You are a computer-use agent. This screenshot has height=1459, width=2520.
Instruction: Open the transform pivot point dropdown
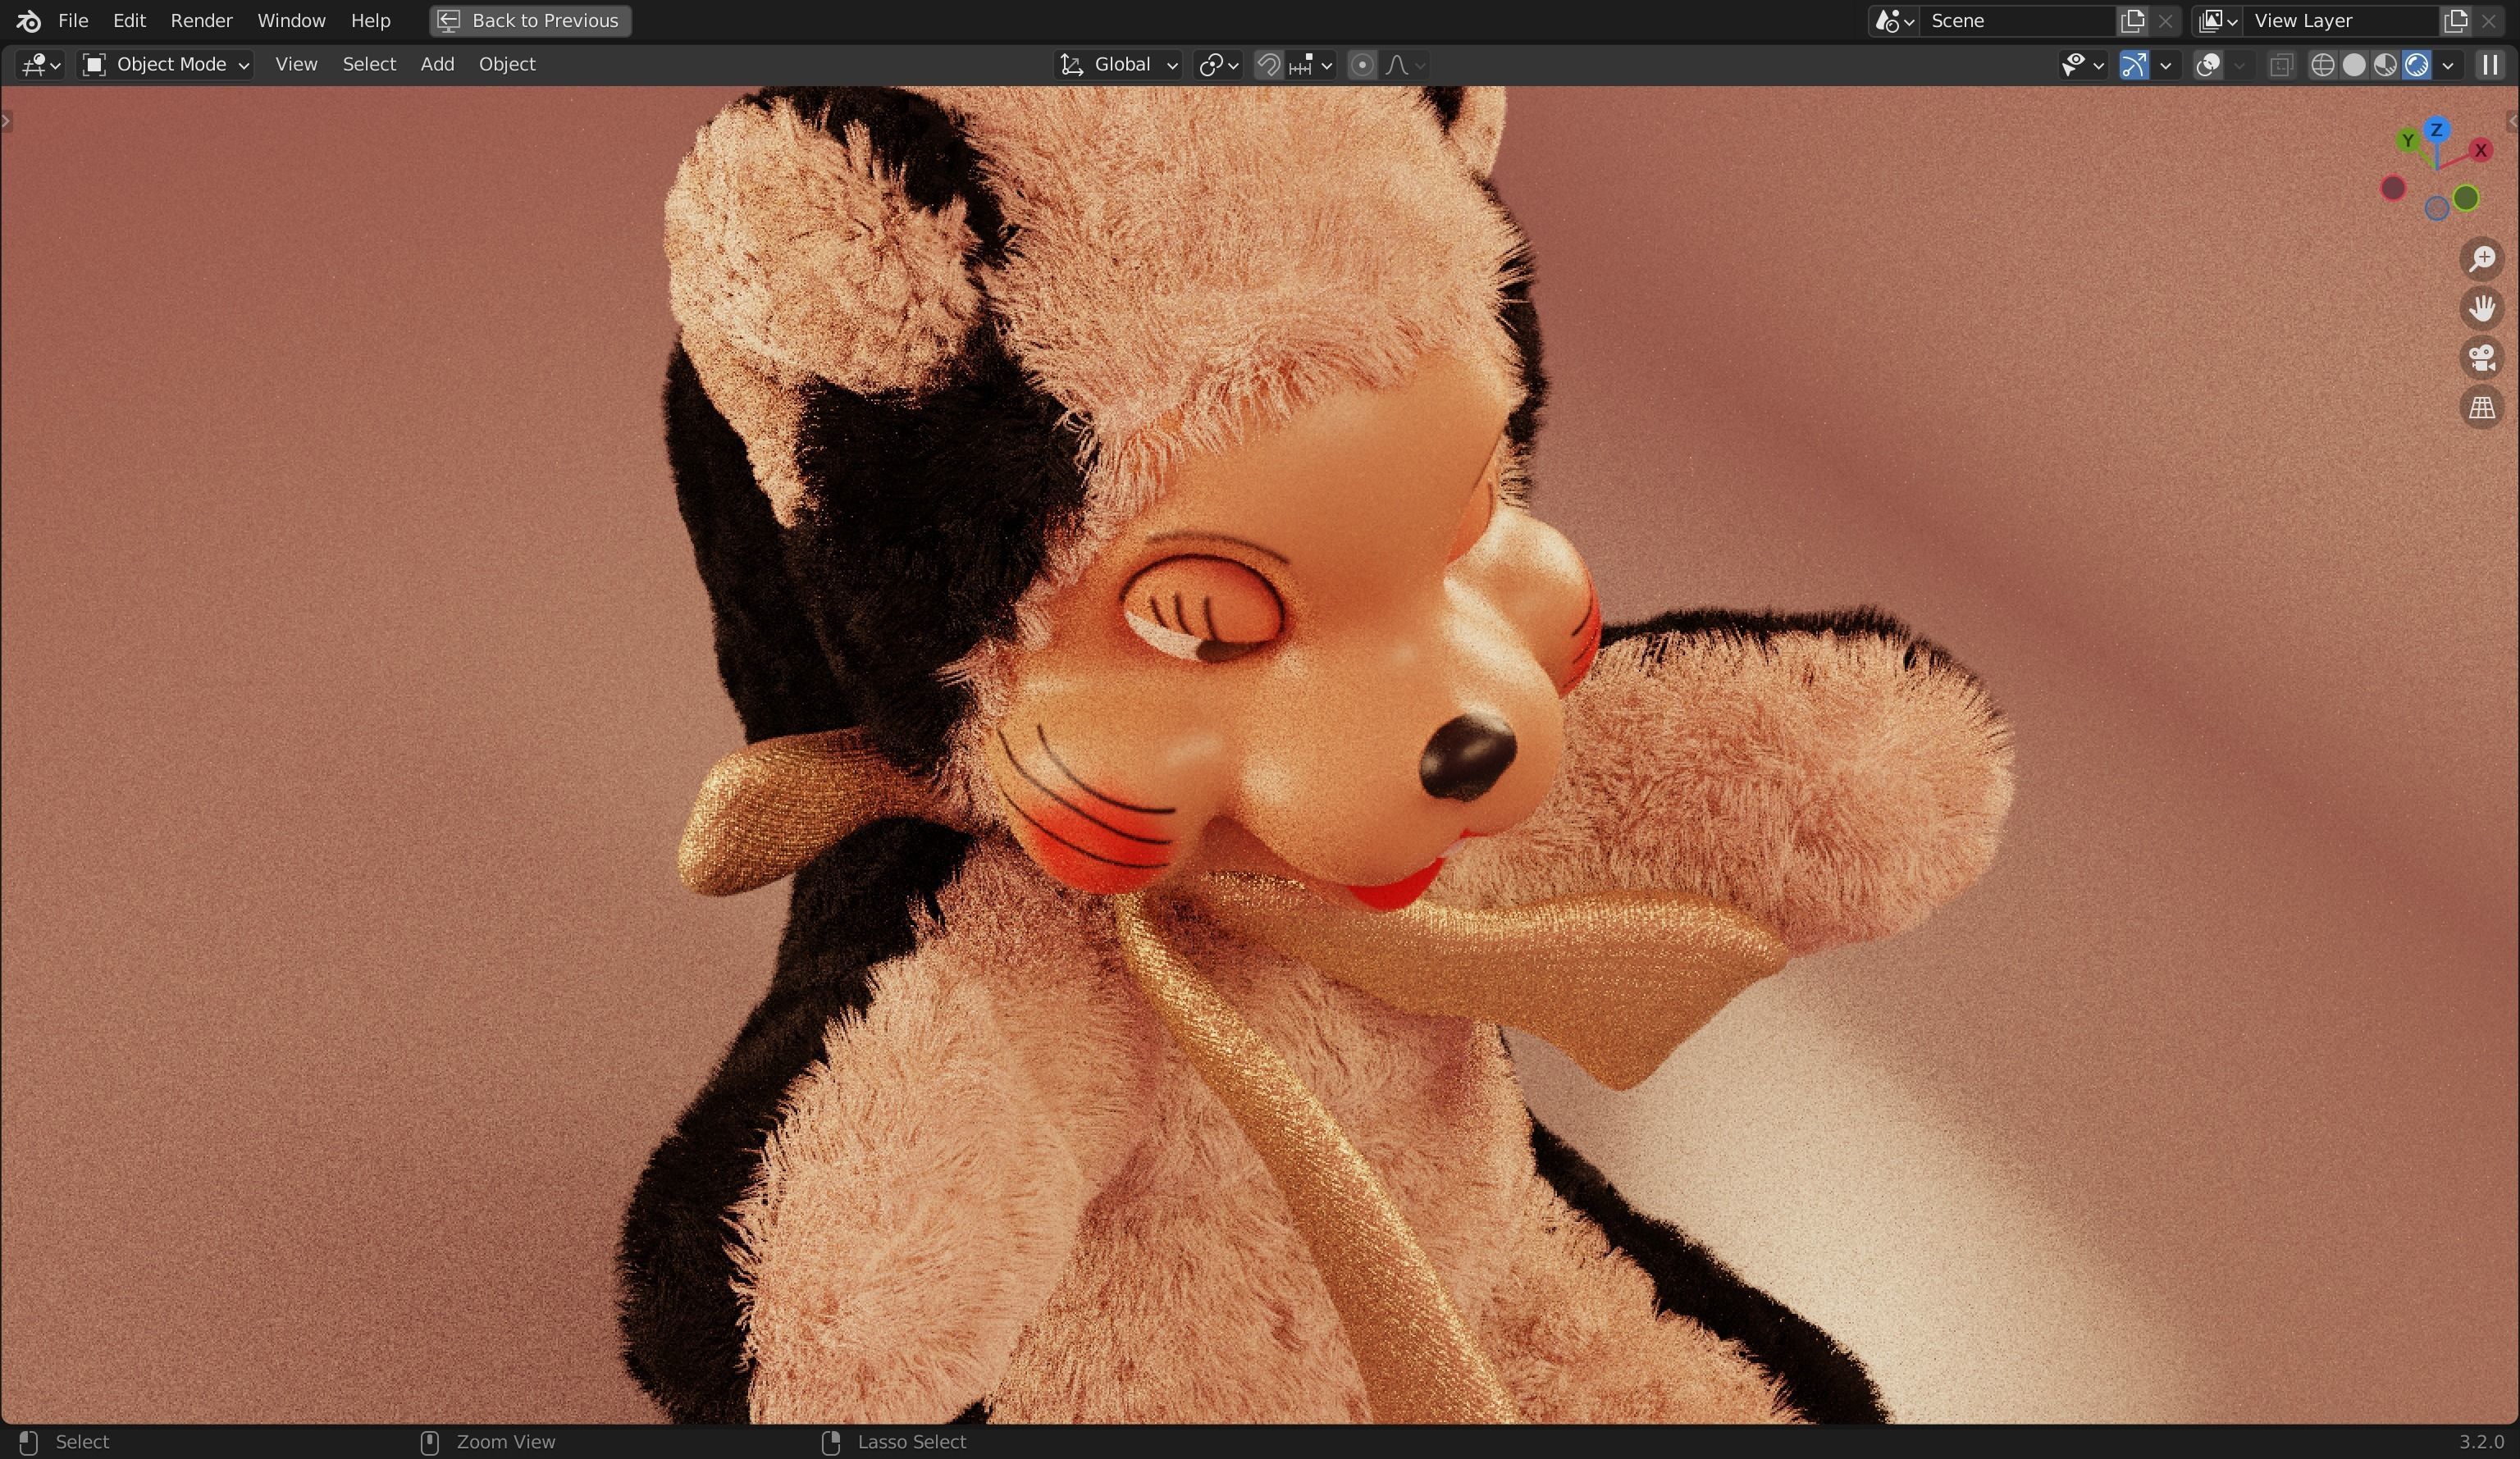(x=1217, y=65)
